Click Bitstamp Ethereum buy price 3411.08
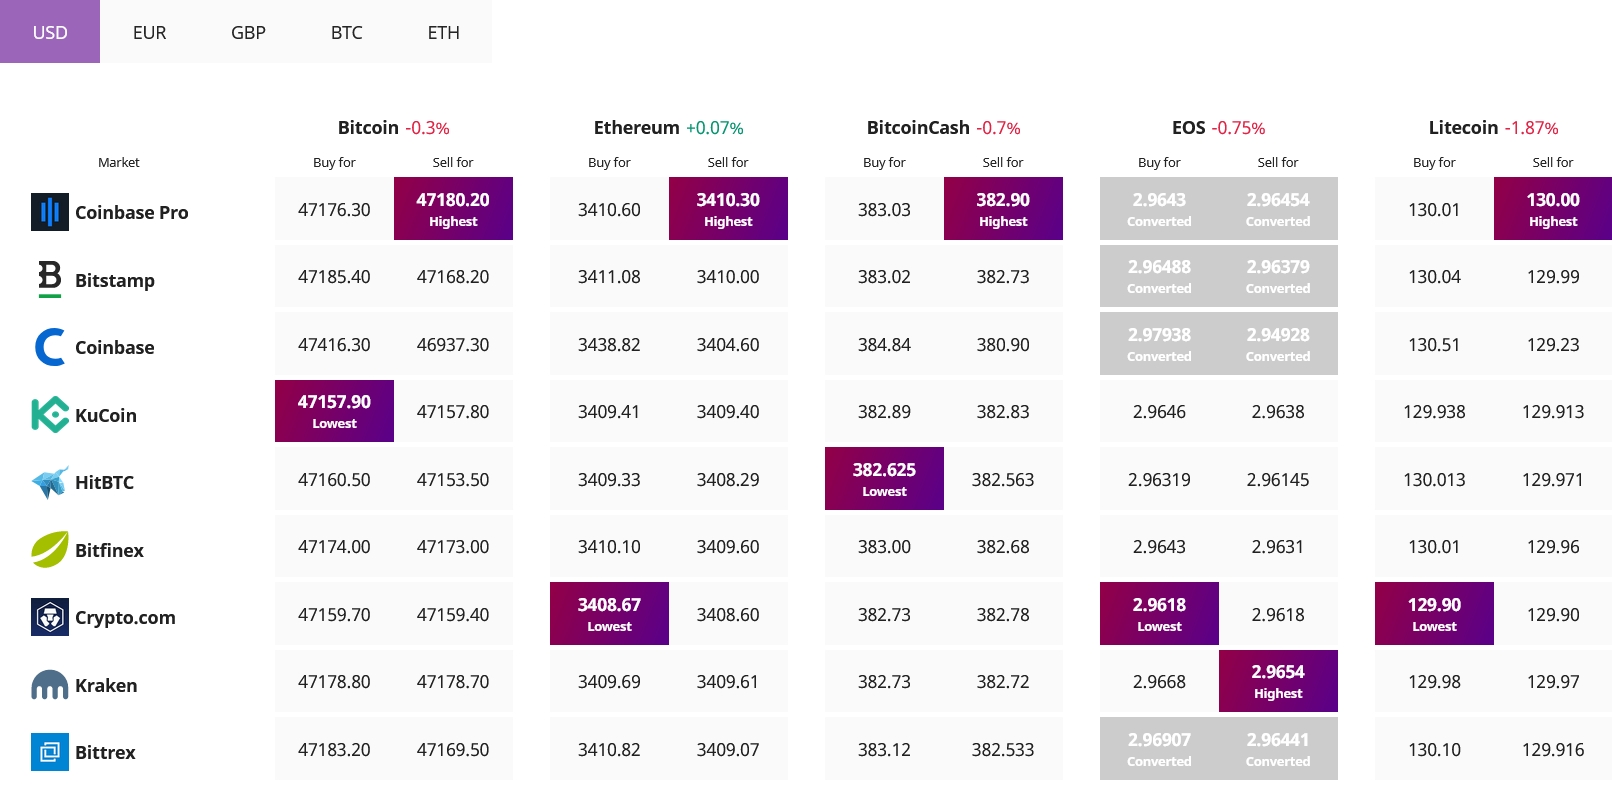This screenshot has height=785, width=1612. click(609, 276)
